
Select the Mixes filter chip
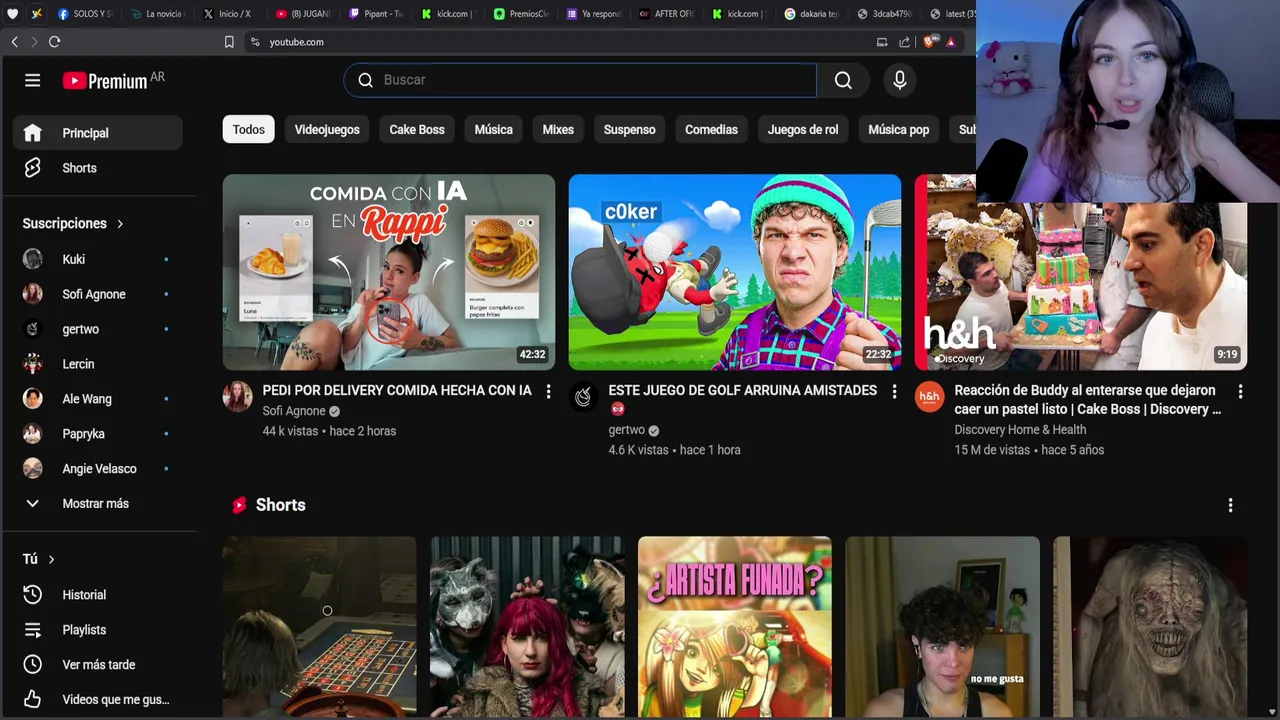[558, 130]
